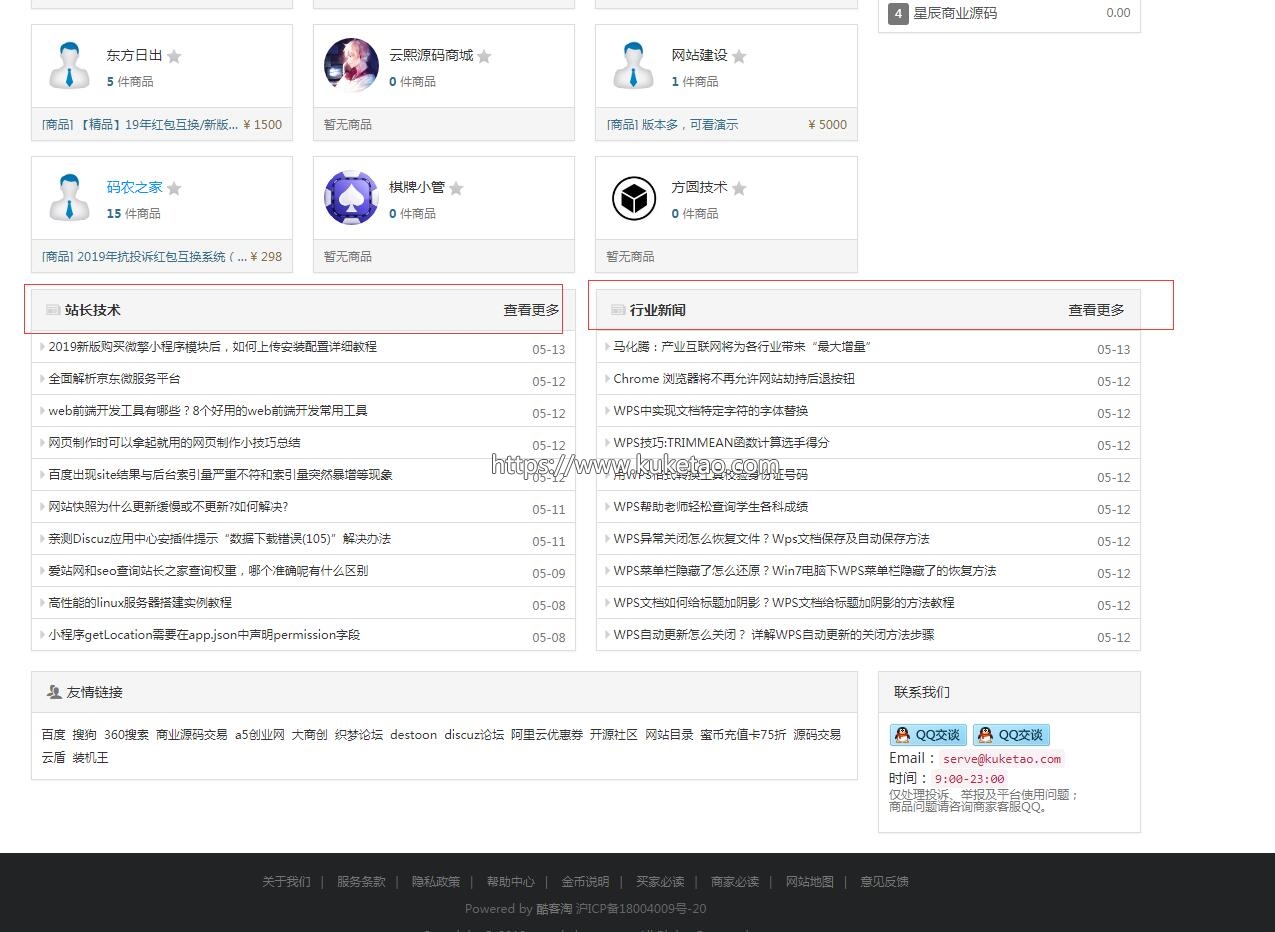Open the 马化腾 产业互联网 news article
Viewport: 1275px width, 932px height.
[x=742, y=347]
